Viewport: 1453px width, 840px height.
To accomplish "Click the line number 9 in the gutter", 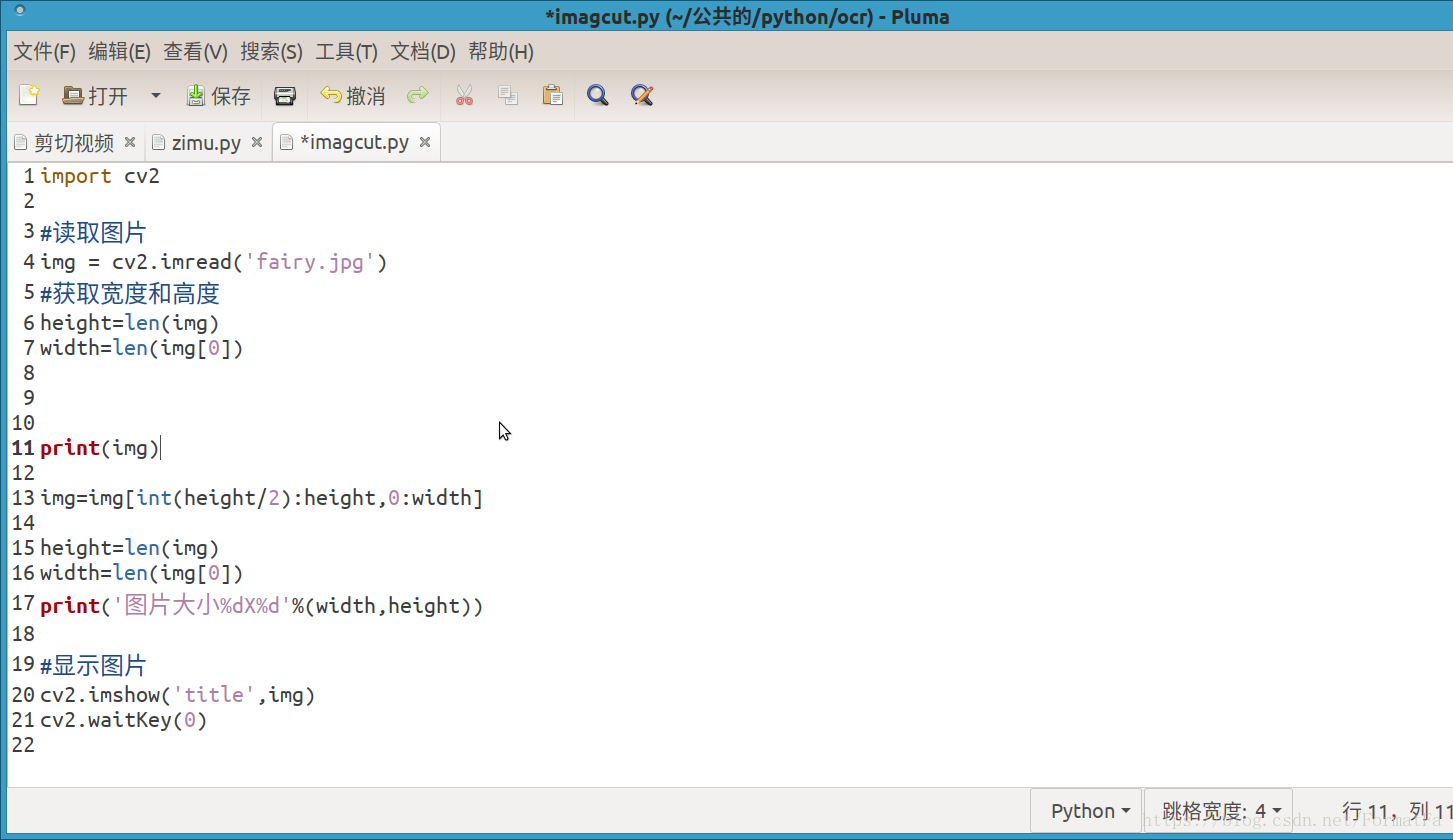I will click(29, 398).
